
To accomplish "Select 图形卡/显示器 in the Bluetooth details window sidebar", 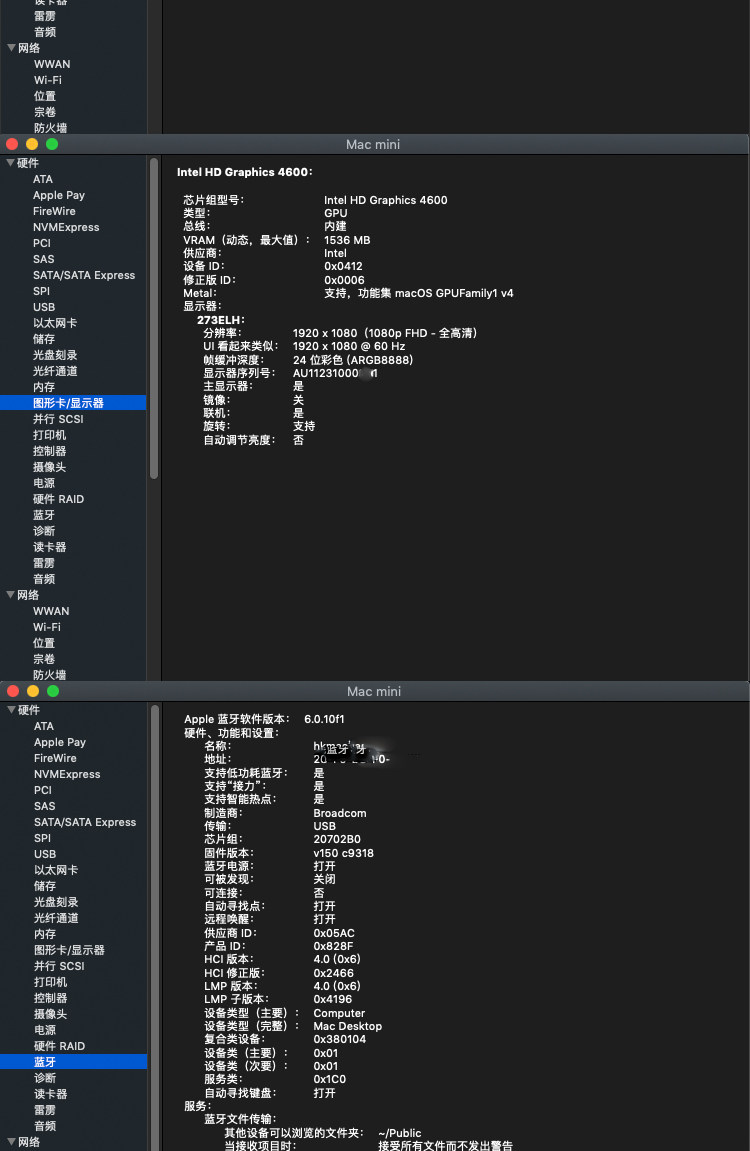I will pyautogui.click(x=69, y=950).
